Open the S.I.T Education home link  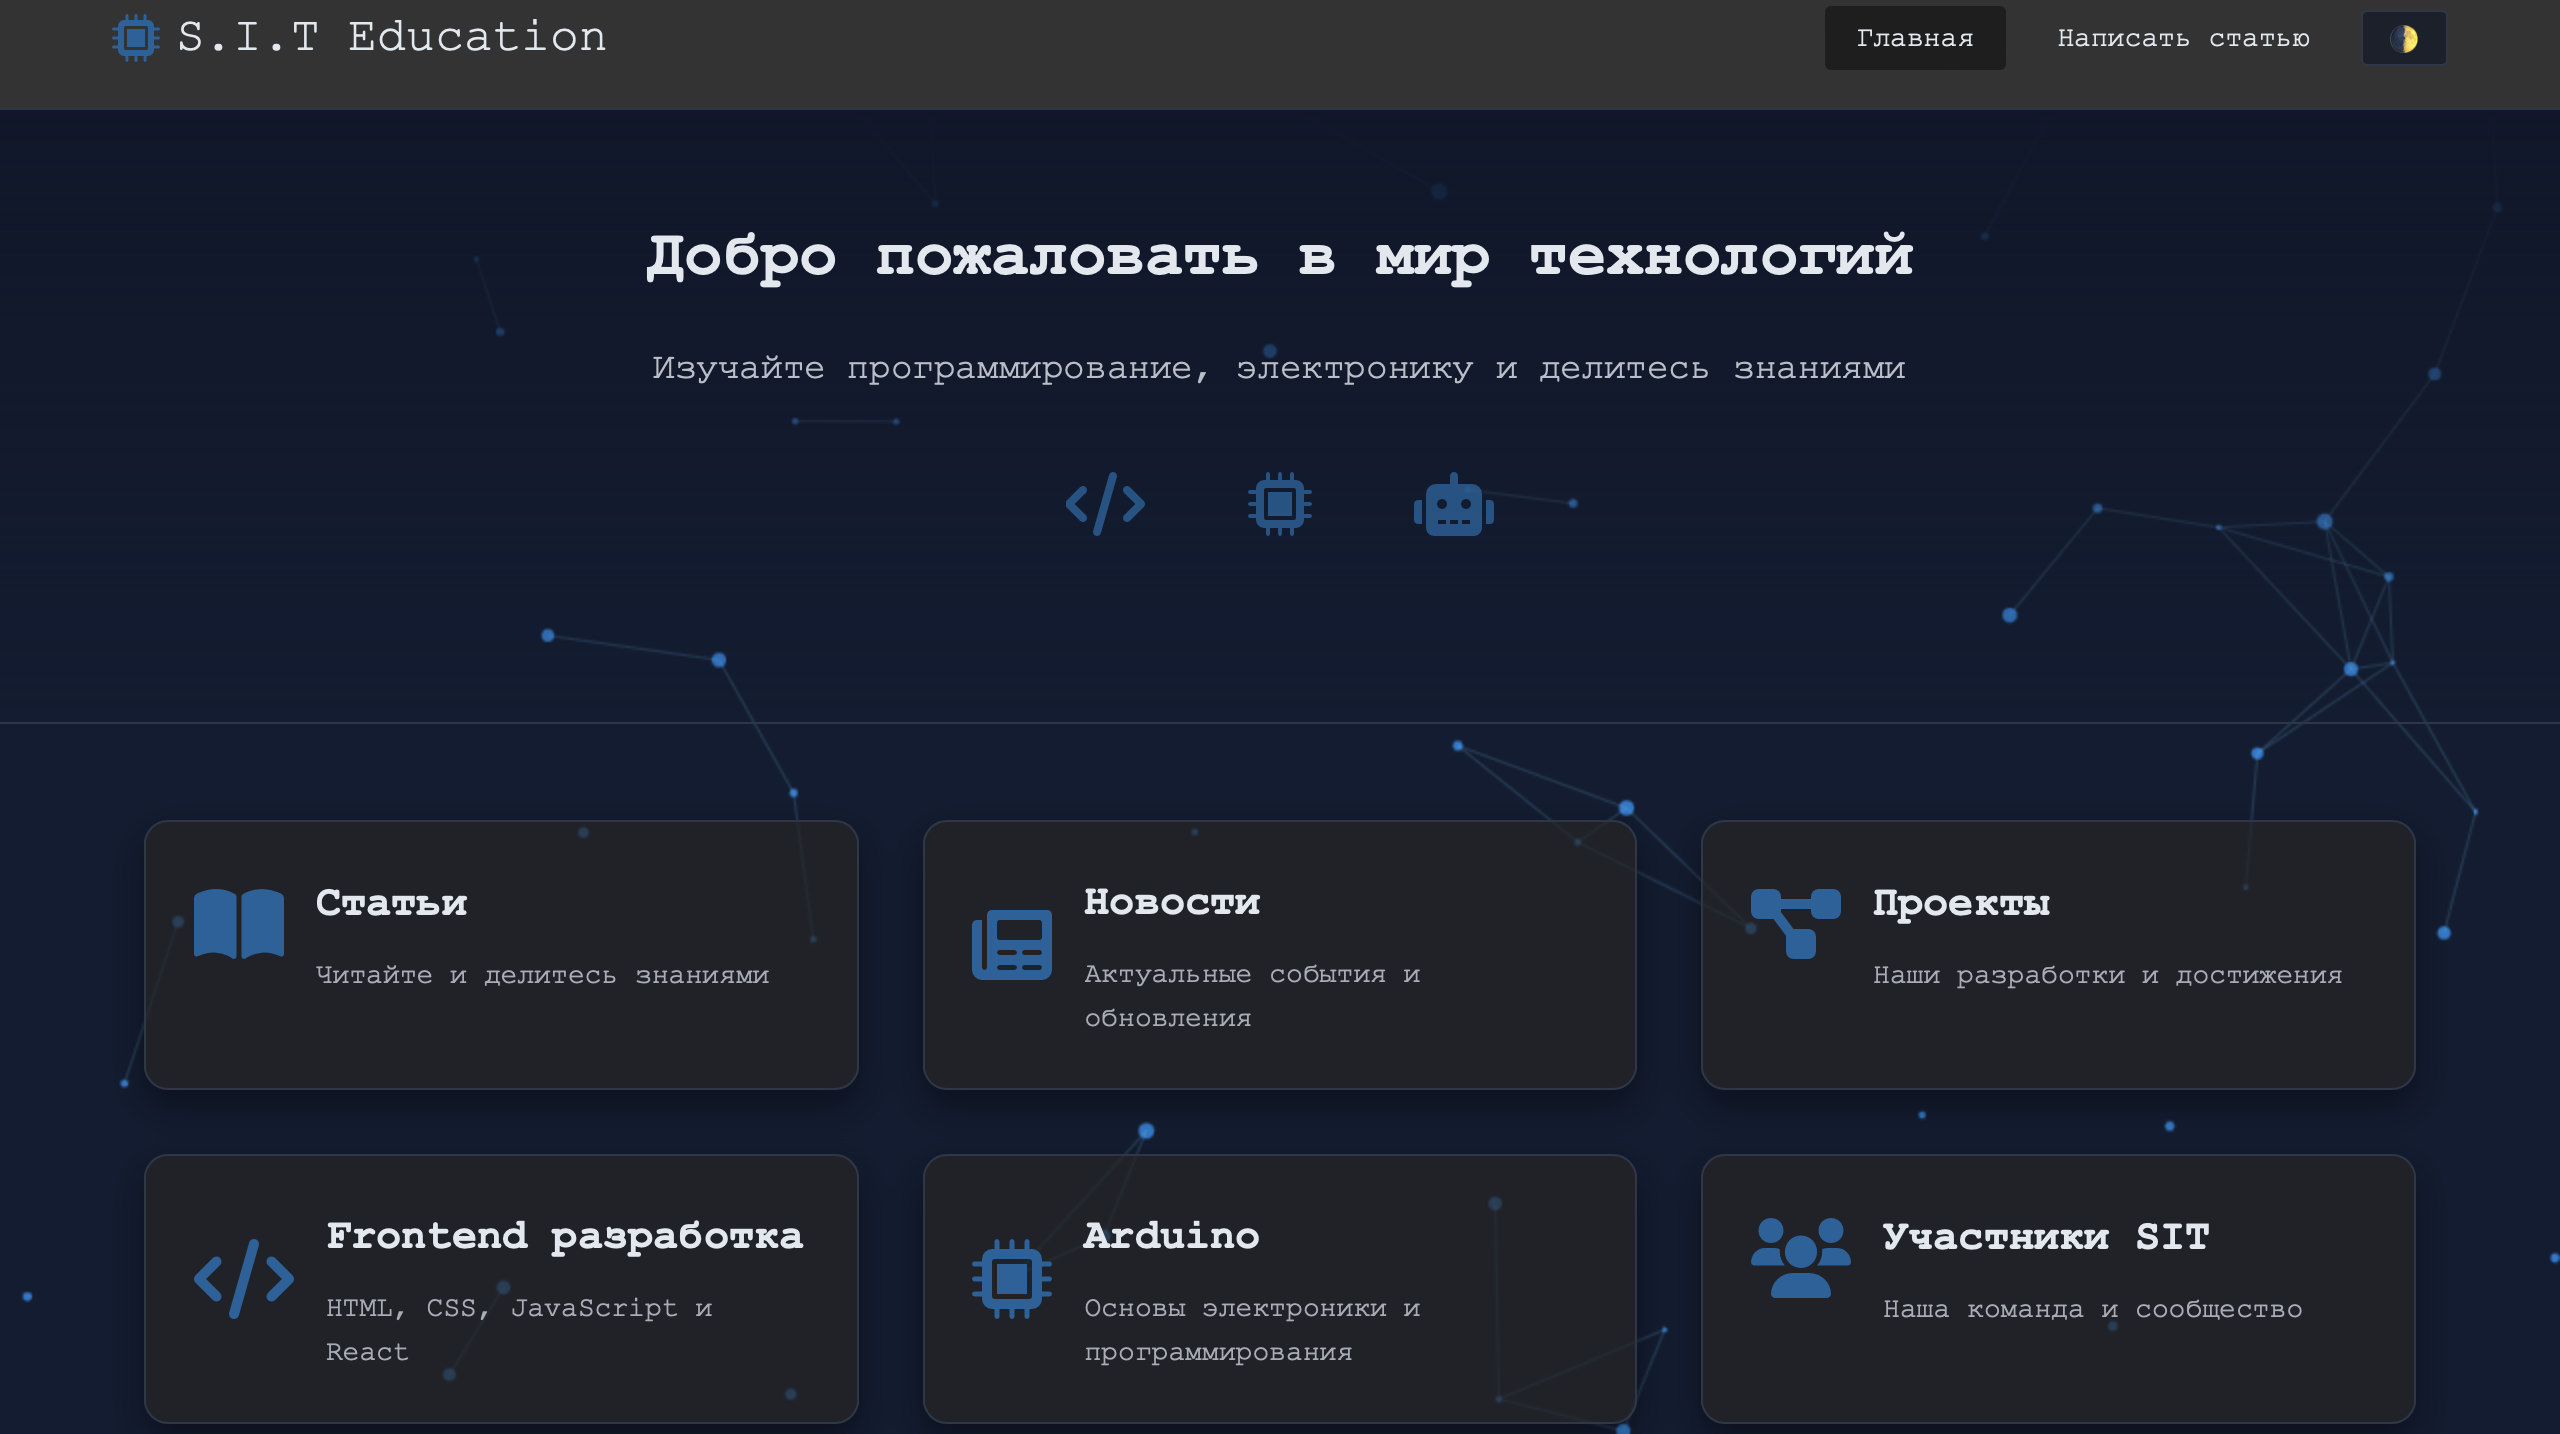point(359,38)
